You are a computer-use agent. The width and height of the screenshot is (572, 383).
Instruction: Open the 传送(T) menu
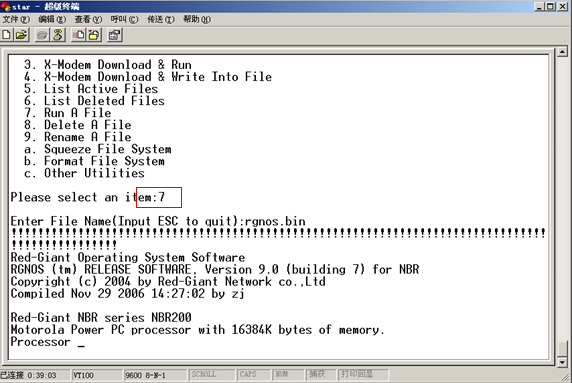161,19
